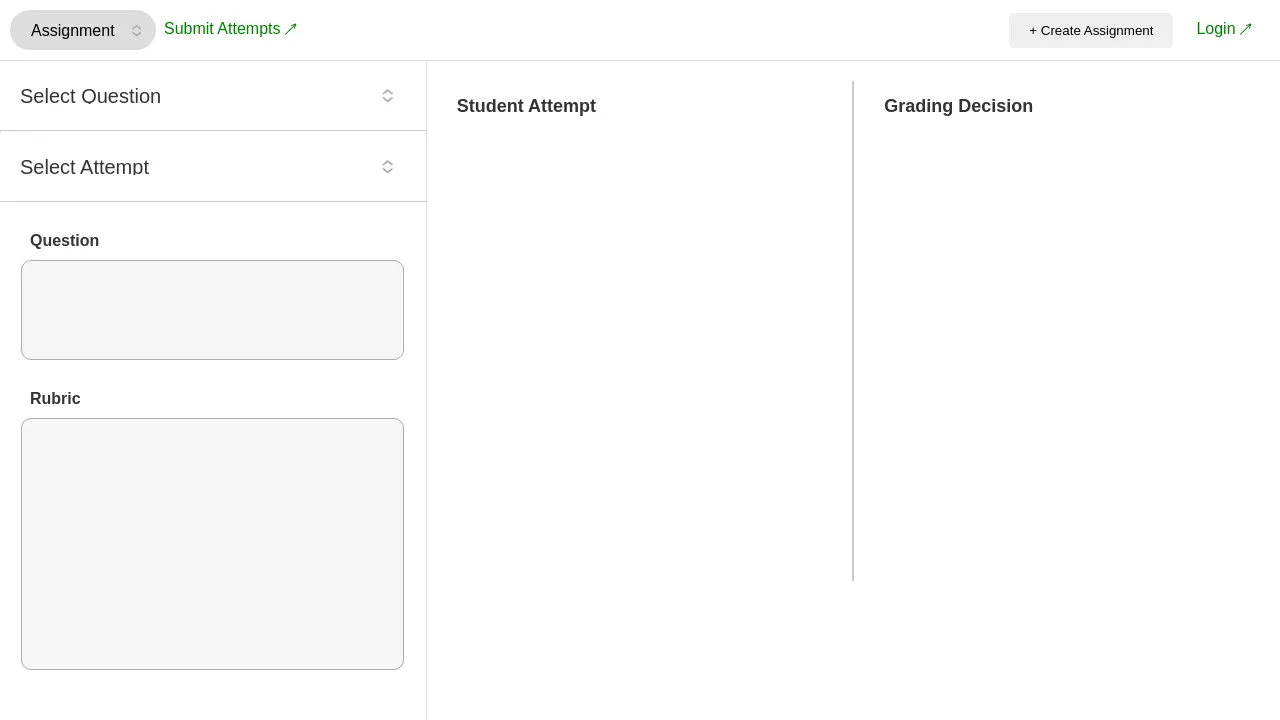Click the Login link
Viewport: 1280px width, 720px height.
click(x=1216, y=29)
